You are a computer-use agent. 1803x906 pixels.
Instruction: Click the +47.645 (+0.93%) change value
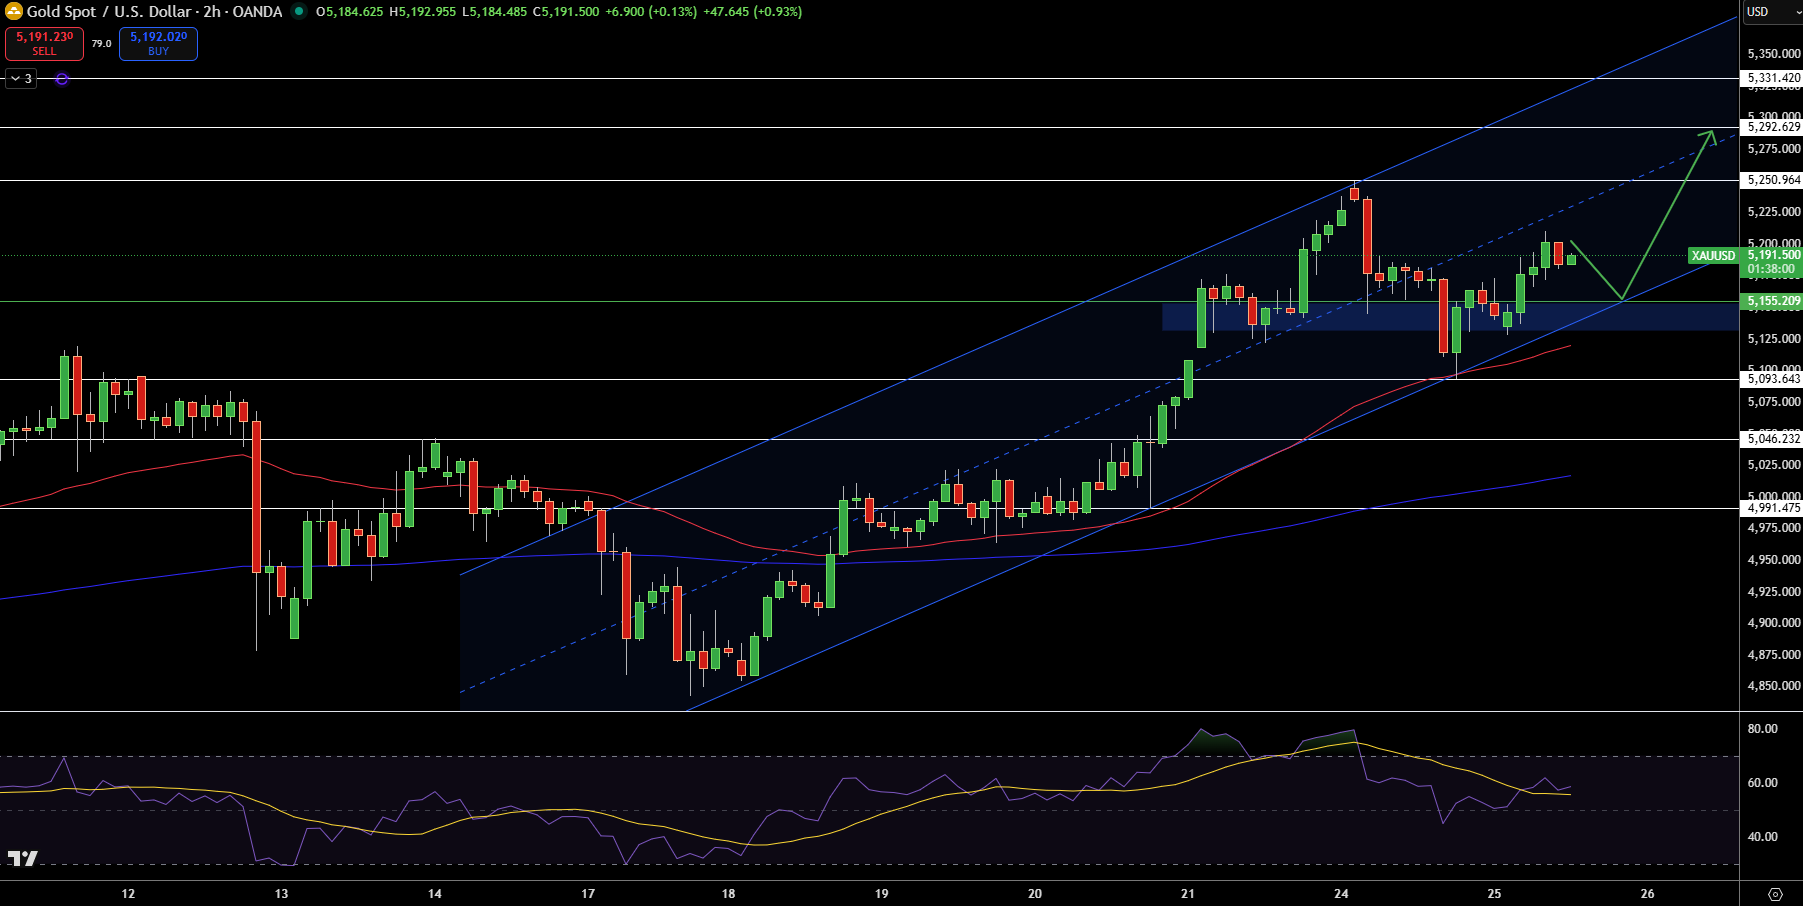[753, 12]
